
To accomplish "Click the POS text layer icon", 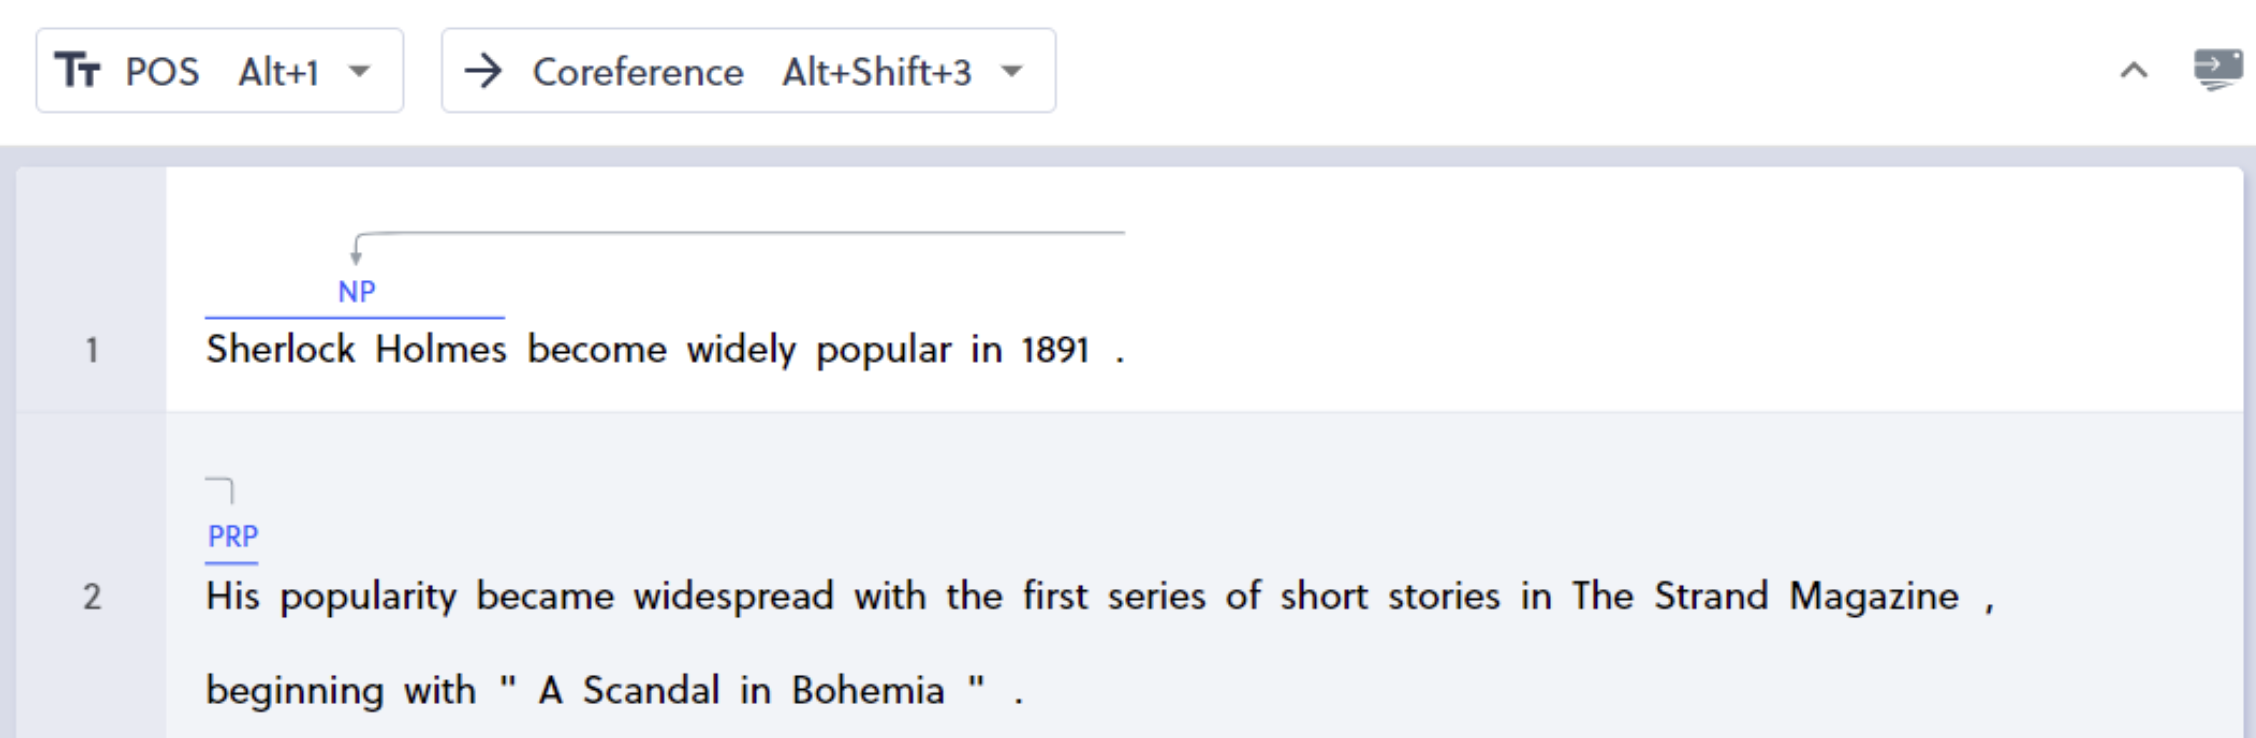I will tap(77, 71).
